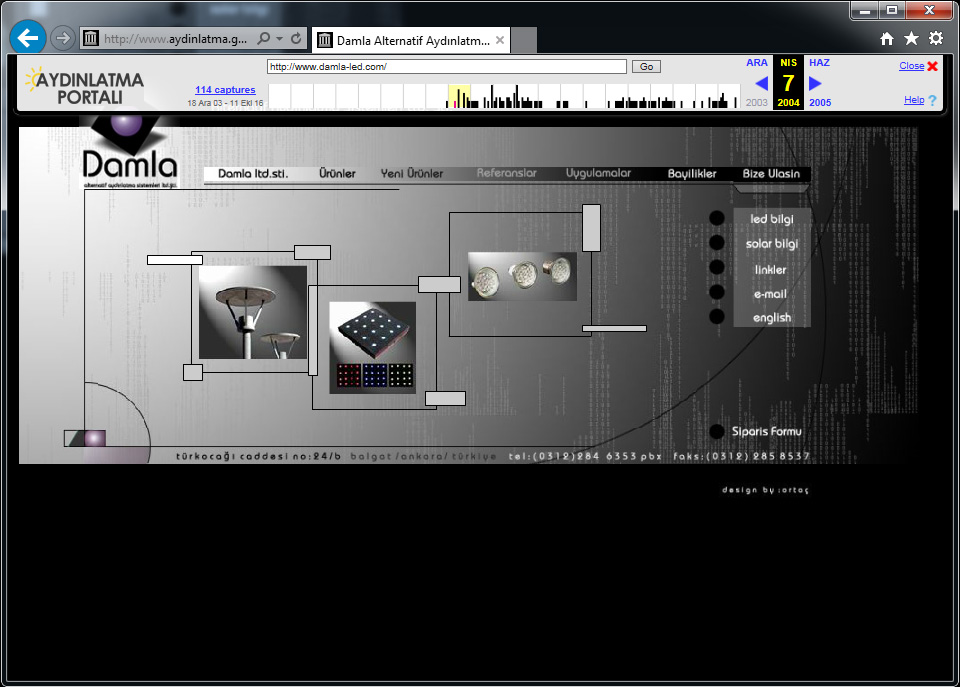The image size is (960, 687).
Task: Open Siparis Formu link
Action: pos(767,432)
